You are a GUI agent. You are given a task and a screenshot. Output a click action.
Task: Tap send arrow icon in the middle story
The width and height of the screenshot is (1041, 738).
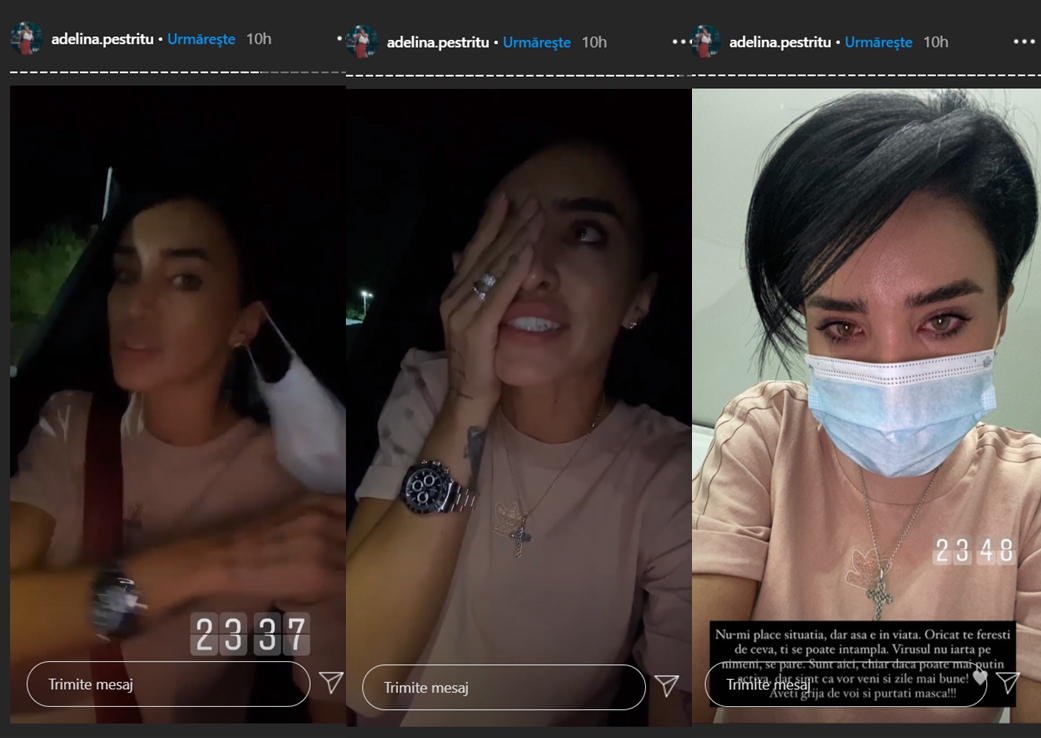tap(667, 686)
